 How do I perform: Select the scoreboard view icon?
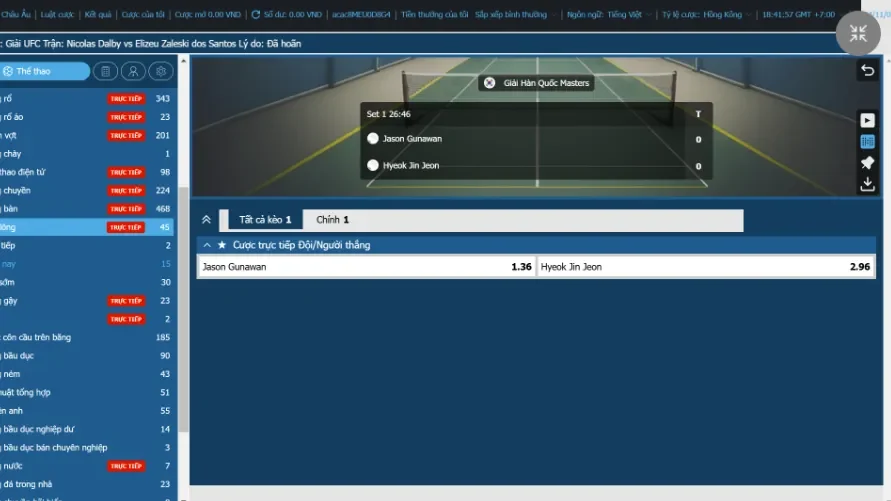(867, 141)
